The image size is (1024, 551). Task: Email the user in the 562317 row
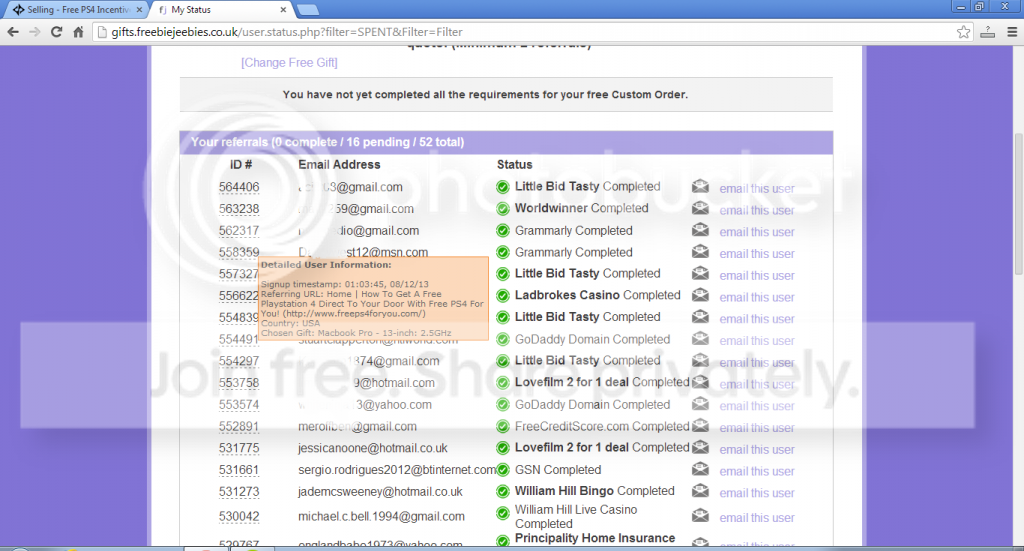(757, 232)
